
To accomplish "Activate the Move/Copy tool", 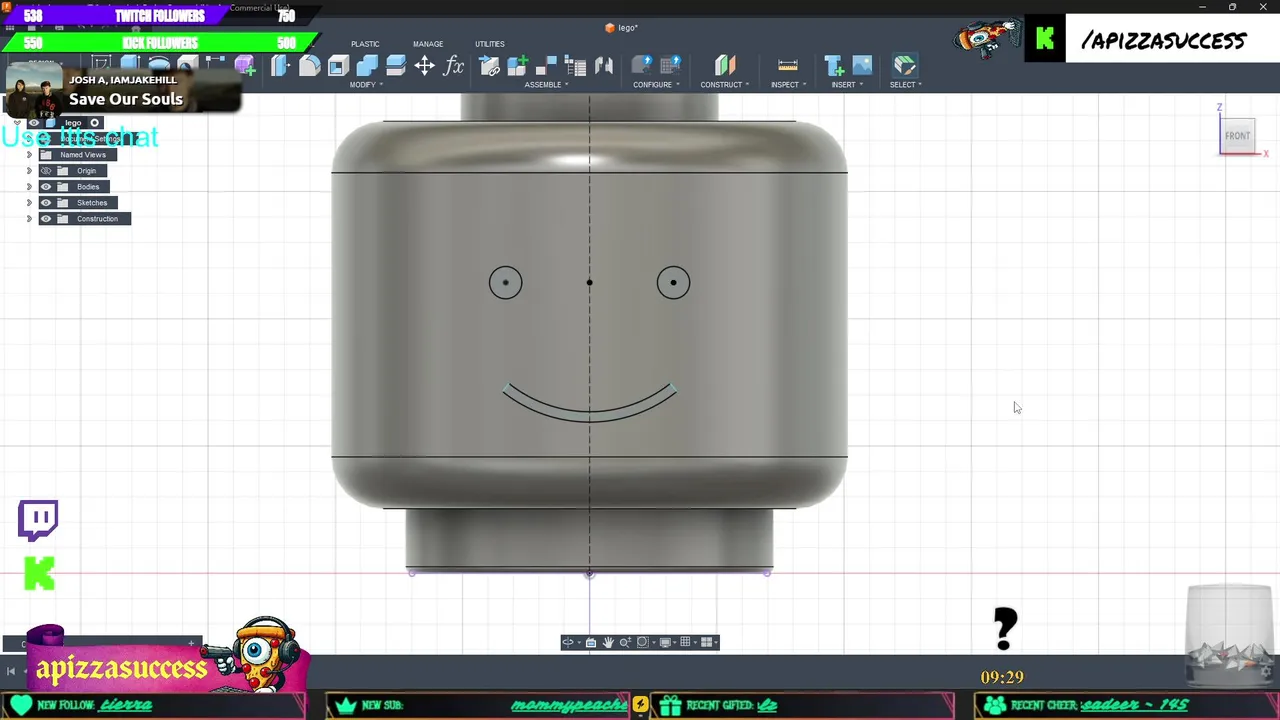I will (x=425, y=66).
